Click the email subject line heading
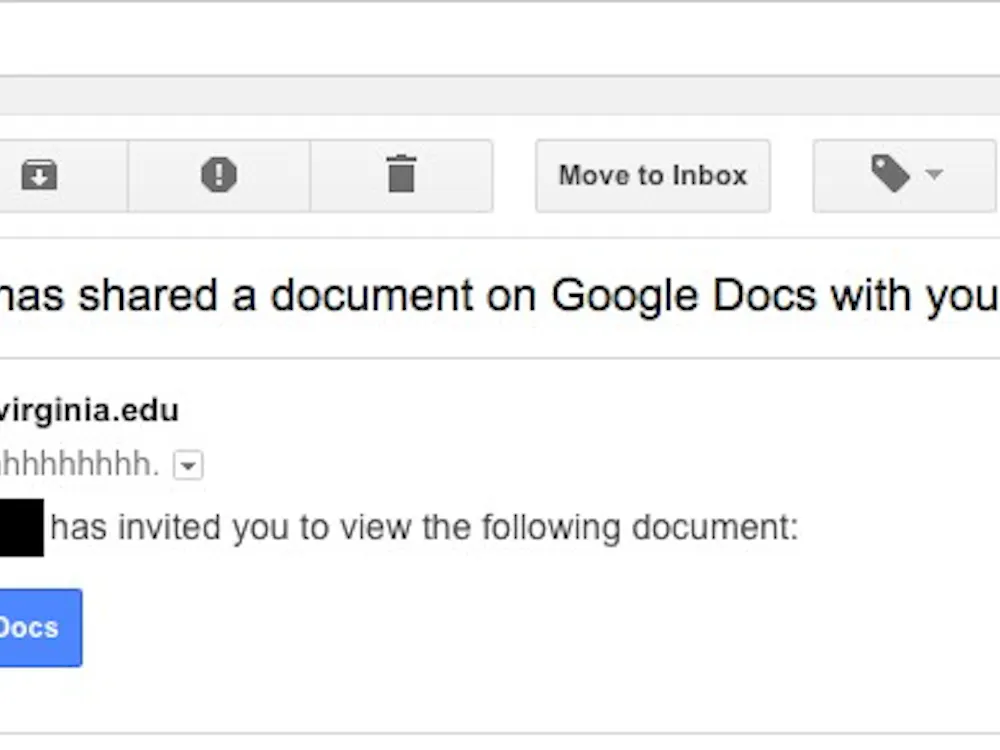Screen dimensions: 1000x750 point(500,296)
